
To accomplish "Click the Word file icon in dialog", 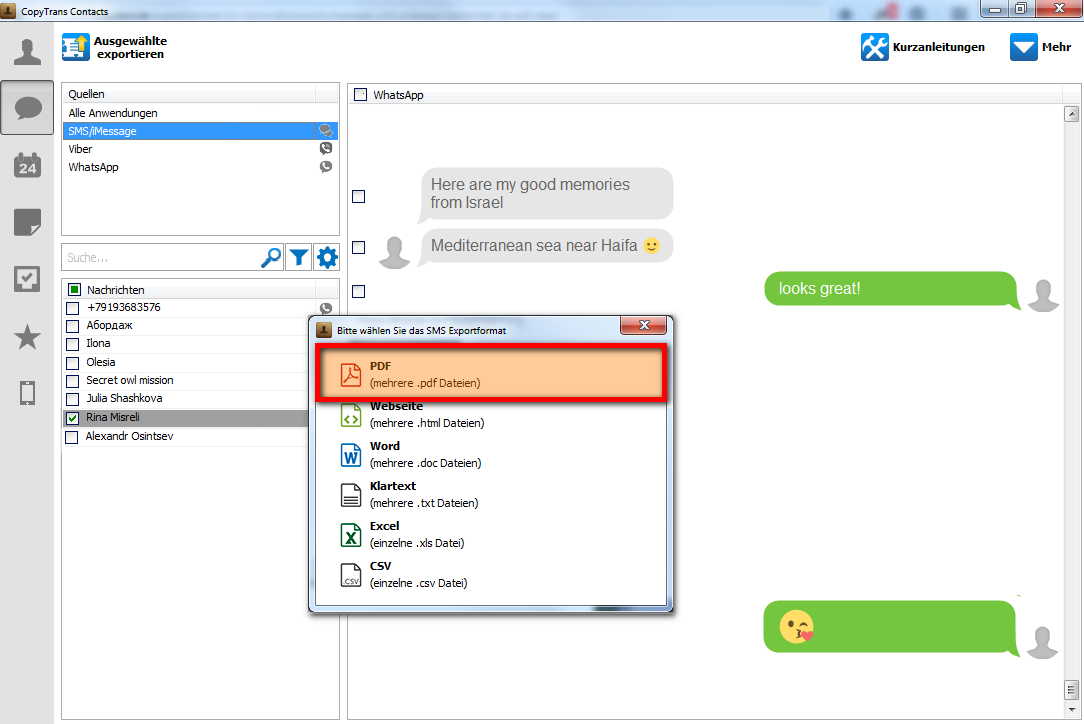I will [x=351, y=454].
